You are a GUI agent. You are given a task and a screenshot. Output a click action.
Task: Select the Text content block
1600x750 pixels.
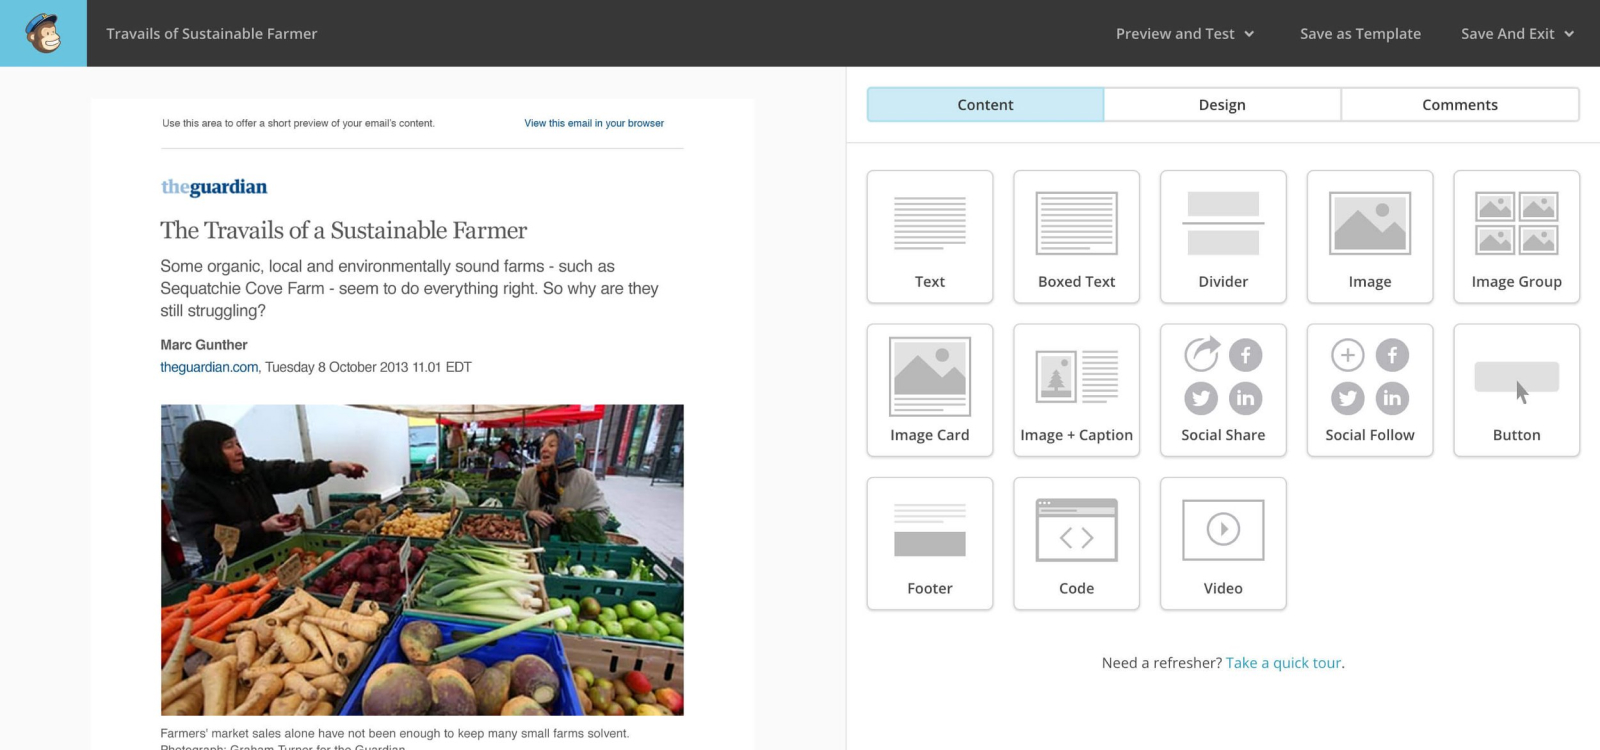click(929, 236)
